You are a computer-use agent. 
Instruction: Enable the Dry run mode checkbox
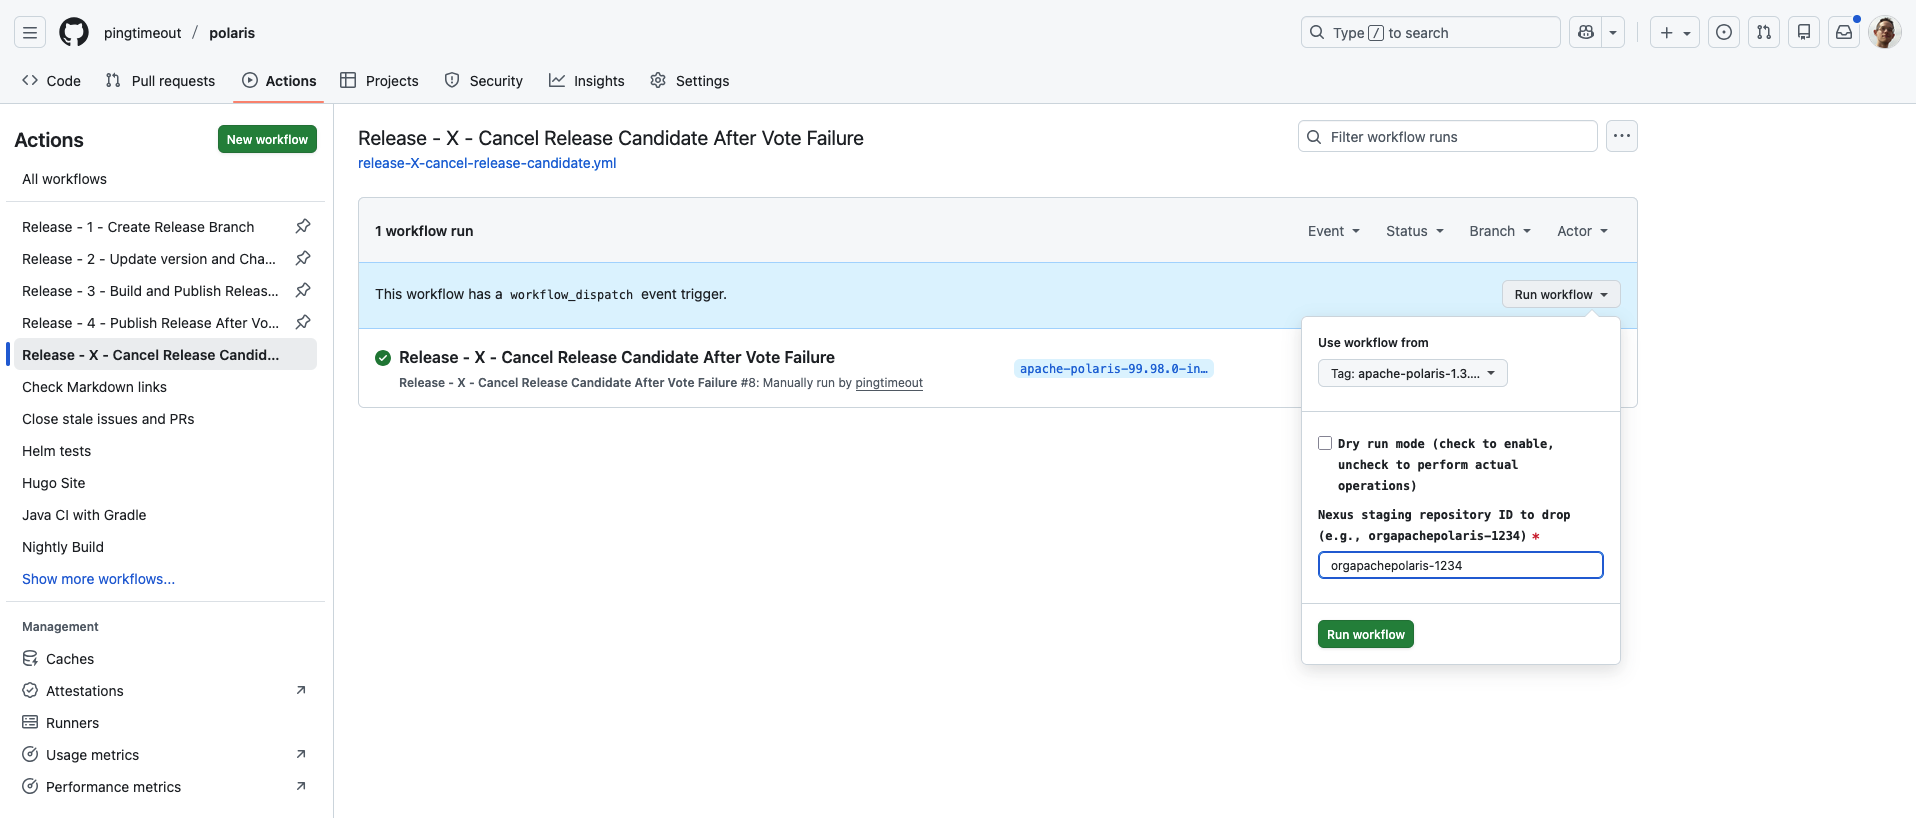pyautogui.click(x=1325, y=443)
